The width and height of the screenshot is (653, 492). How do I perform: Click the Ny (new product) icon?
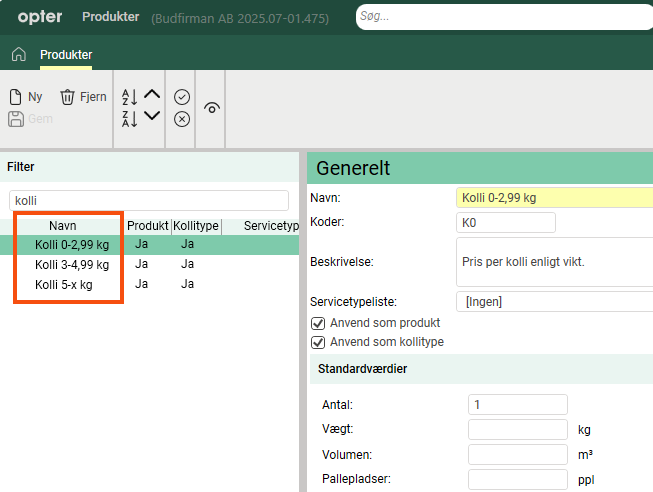pos(16,97)
